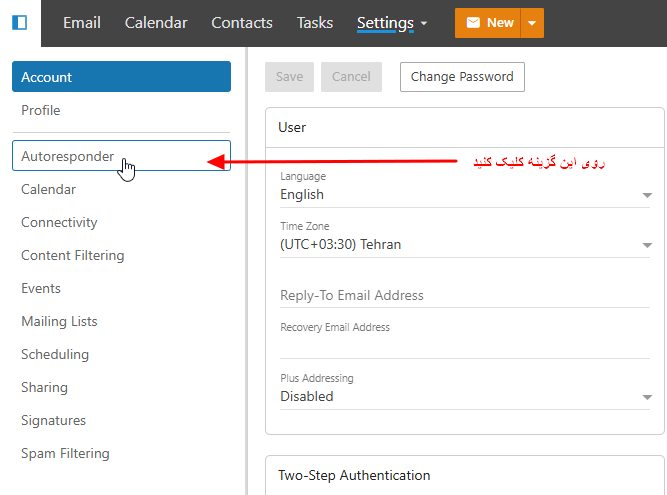Open the Plus Addressing dropdown

pos(465,396)
